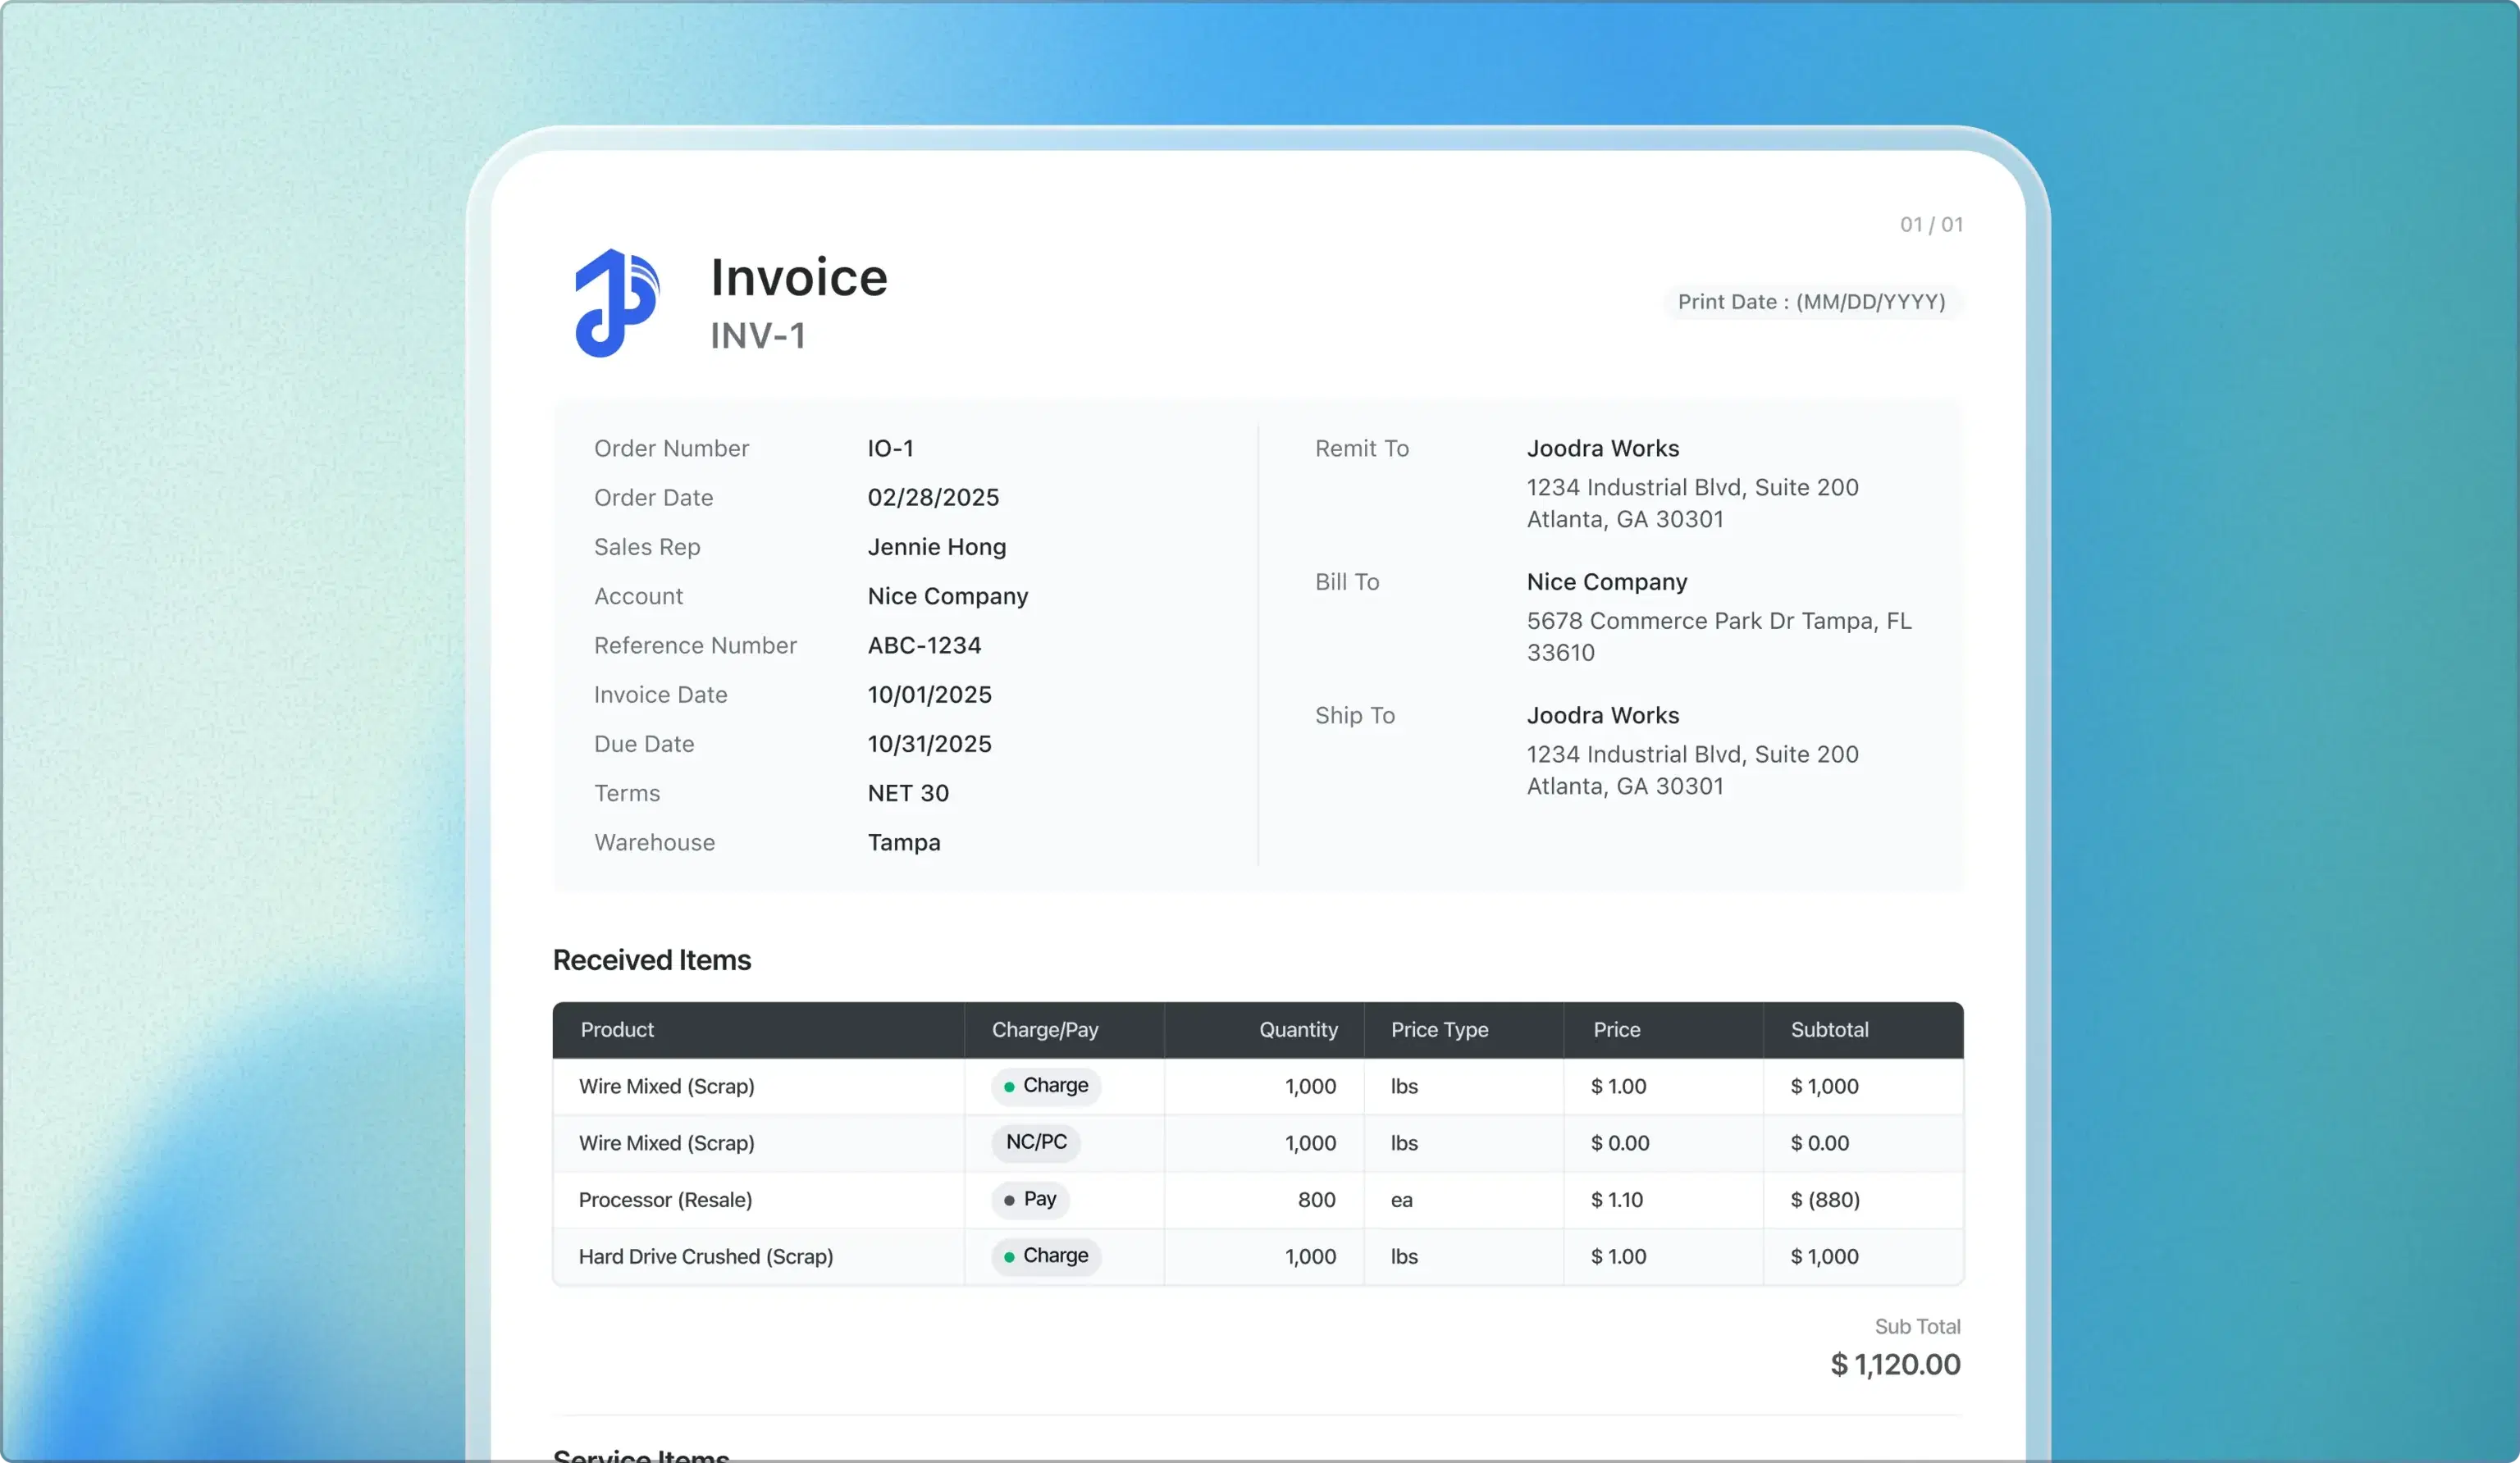Select due date 10/31/2025
This screenshot has height=1463, width=2520.
pyautogui.click(x=929, y=744)
